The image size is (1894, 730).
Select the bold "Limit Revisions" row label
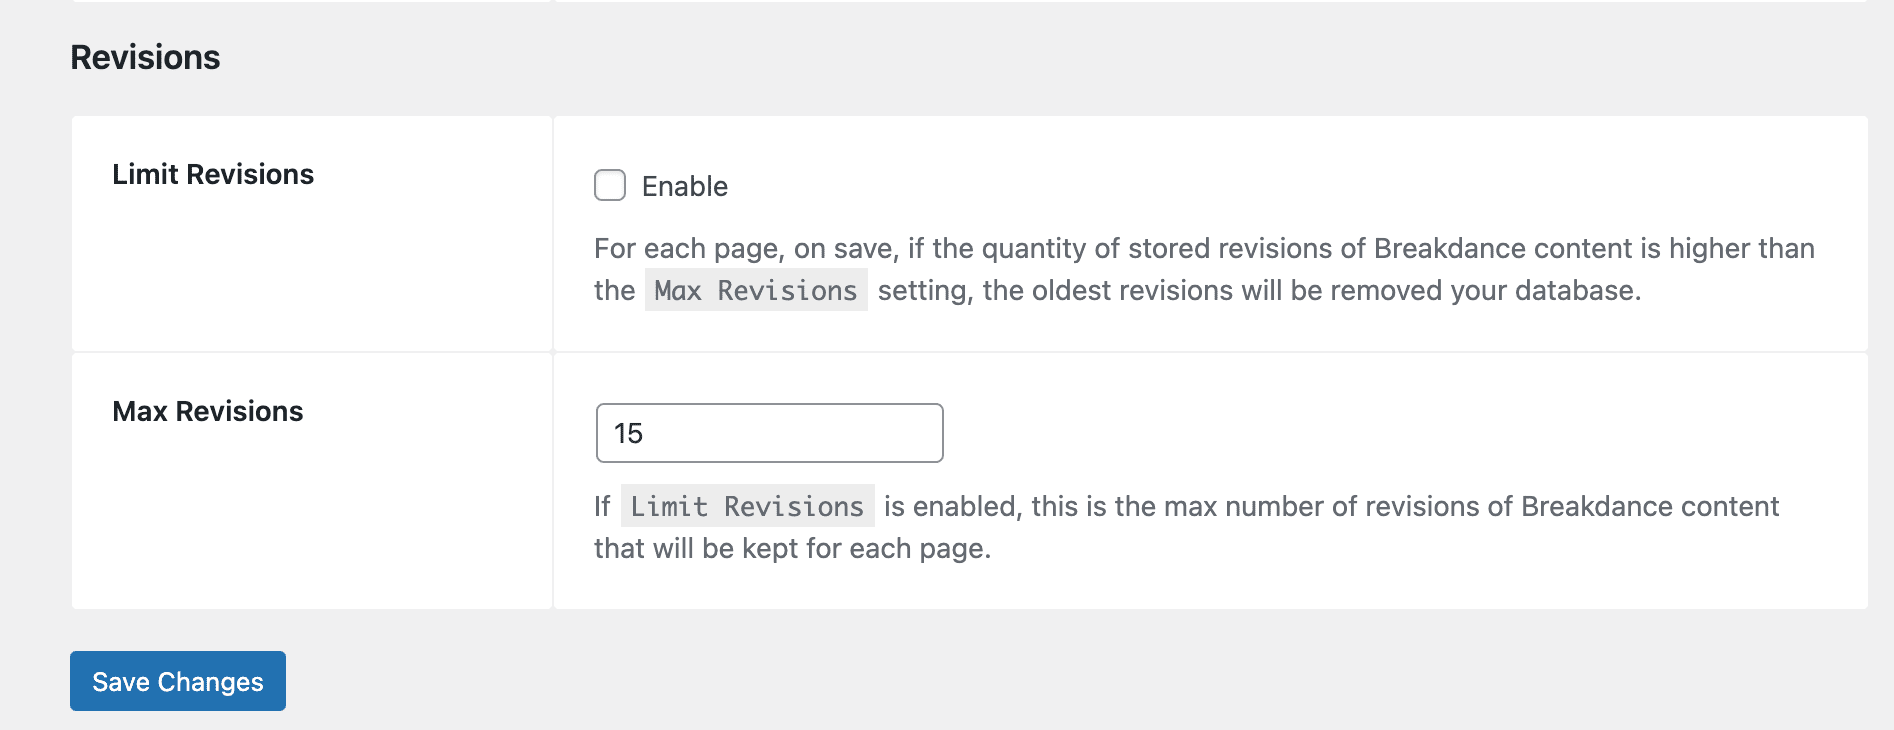click(x=213, y=175)
